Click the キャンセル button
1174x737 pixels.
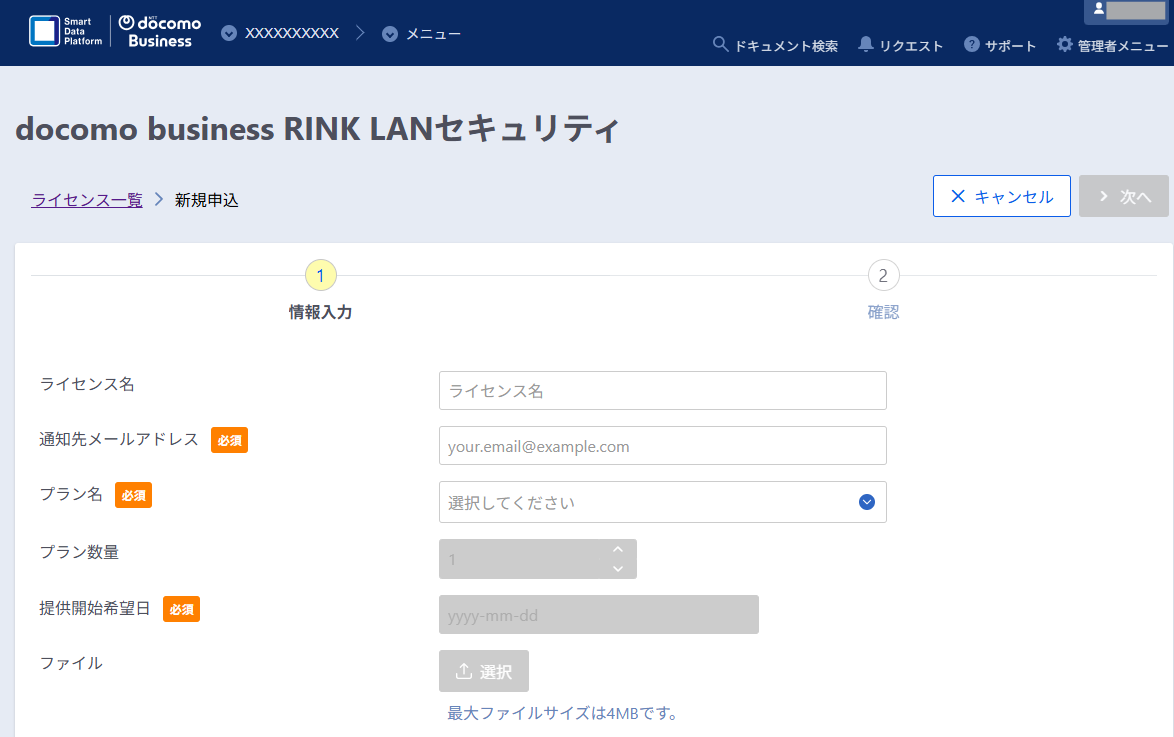[1002, 196]
